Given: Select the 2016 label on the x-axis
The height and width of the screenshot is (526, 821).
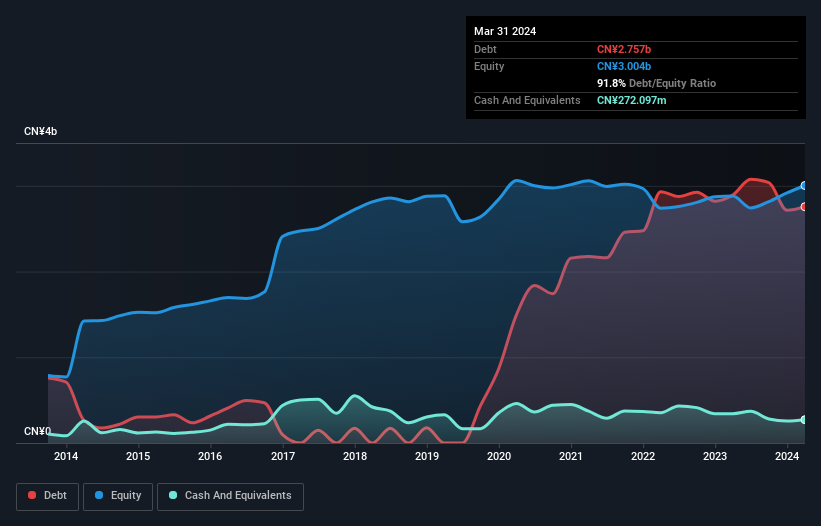Looking at the screenshot, I should pyautogui.click(x=210, y=457).
